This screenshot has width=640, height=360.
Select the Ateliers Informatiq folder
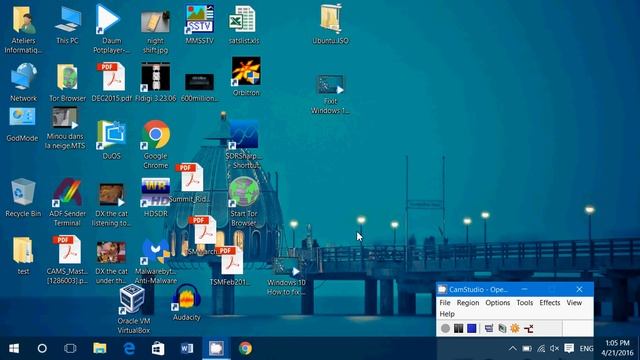[23, 29]
